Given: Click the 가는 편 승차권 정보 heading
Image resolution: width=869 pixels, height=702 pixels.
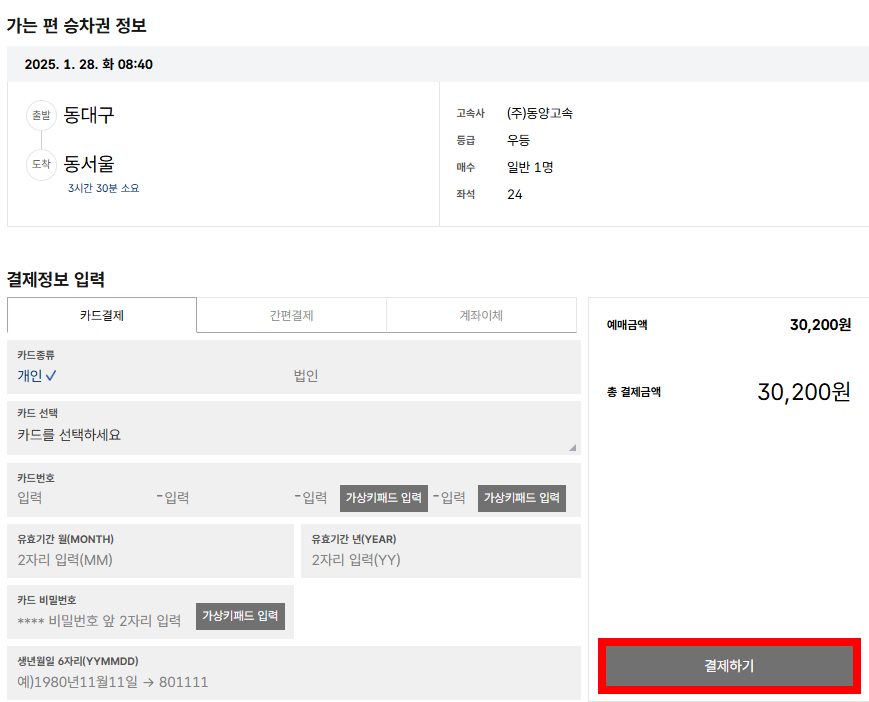Looking at the screenshot, I should 76,25.
